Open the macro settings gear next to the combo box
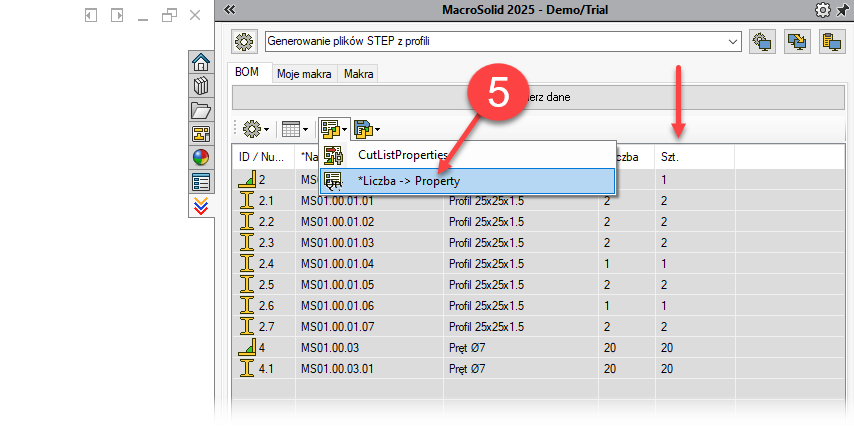This screenshot has height=426, width=854. pos(243,41)
